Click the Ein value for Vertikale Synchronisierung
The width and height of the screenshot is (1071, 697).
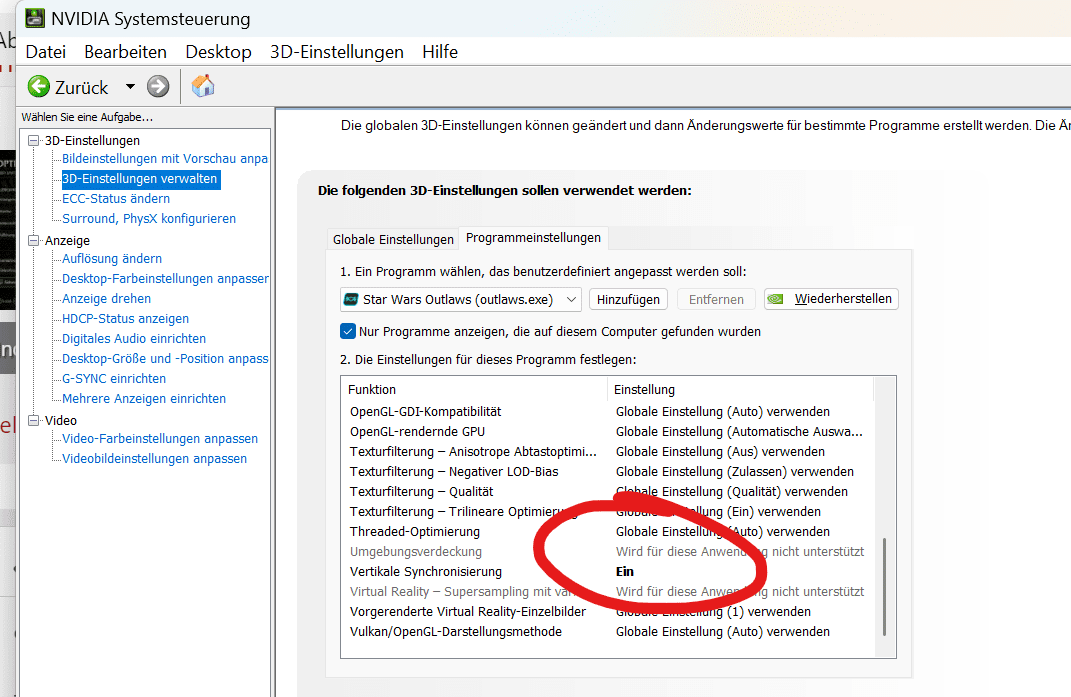(625, 571)
